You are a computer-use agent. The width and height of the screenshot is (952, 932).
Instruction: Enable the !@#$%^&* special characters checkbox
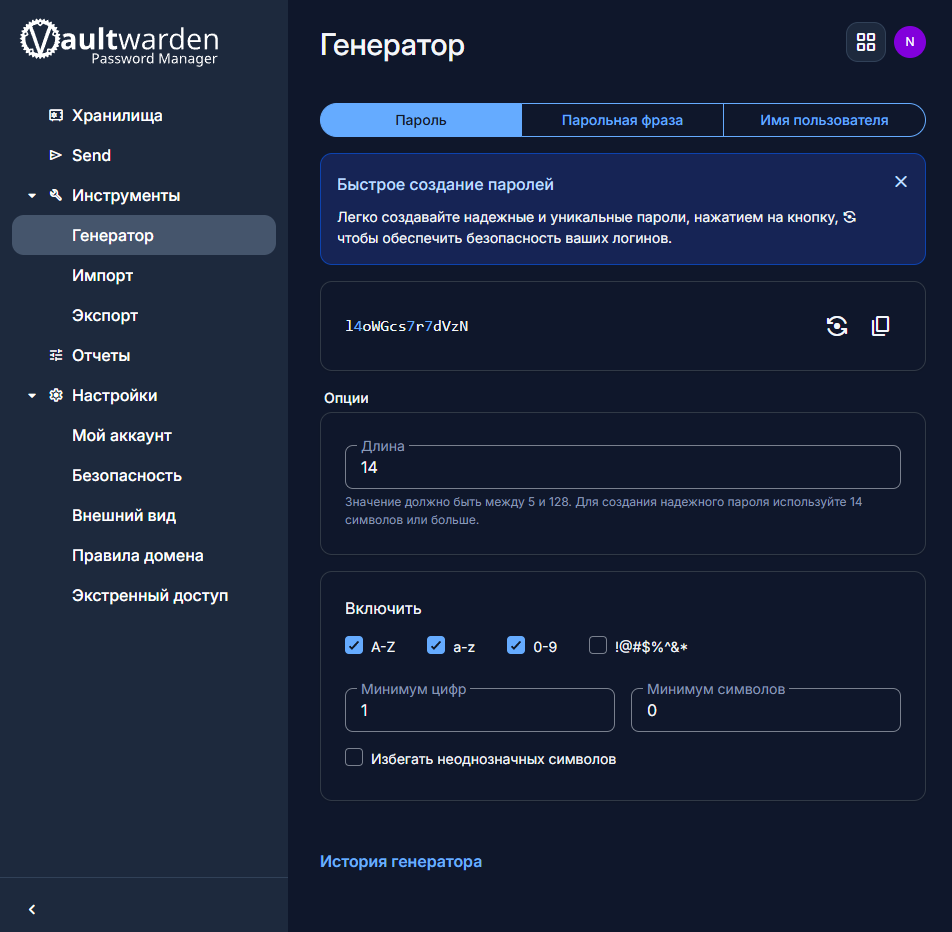(598, 645)
